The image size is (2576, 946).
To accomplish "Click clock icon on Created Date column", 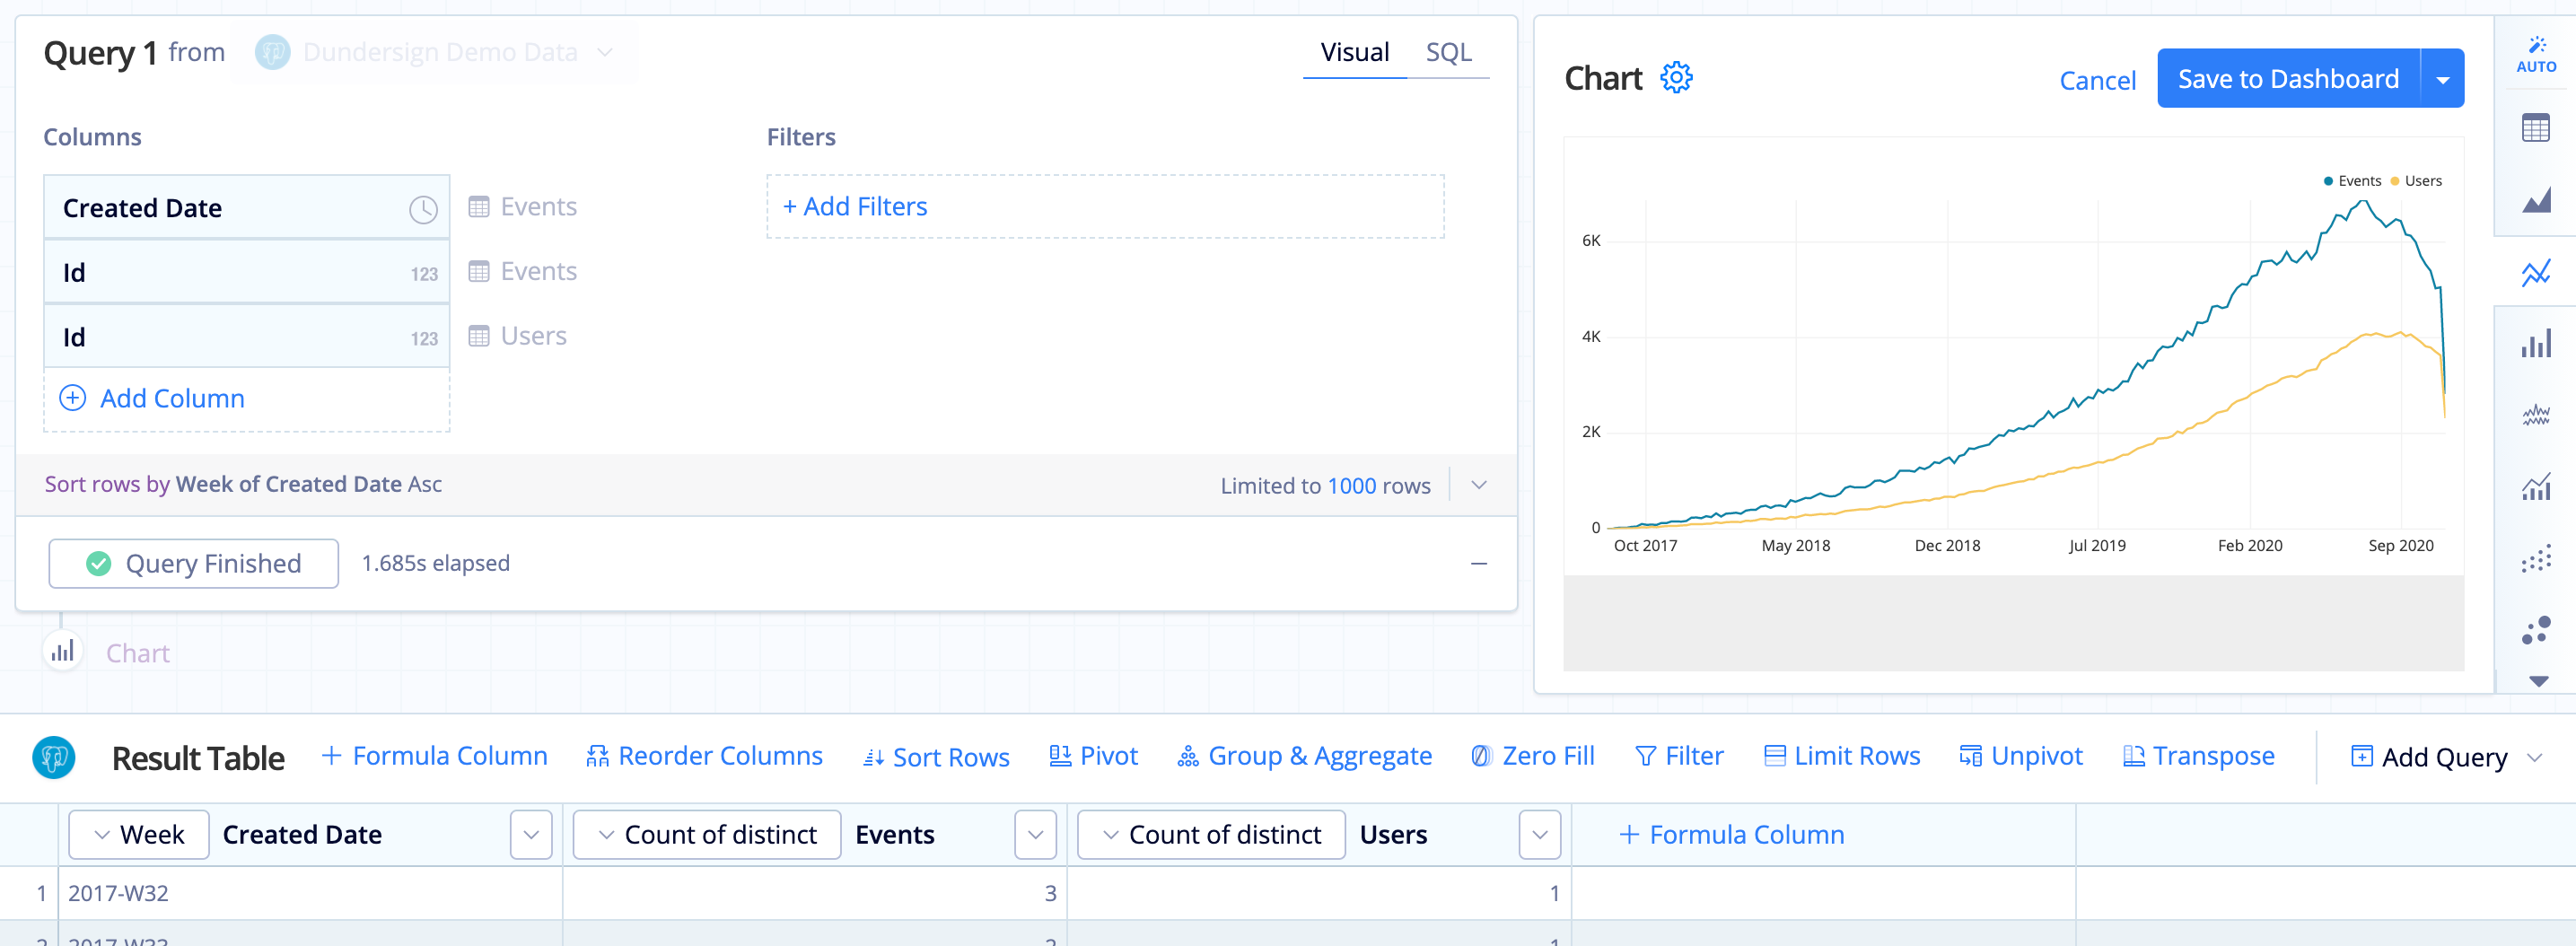I will coord(423,209).
